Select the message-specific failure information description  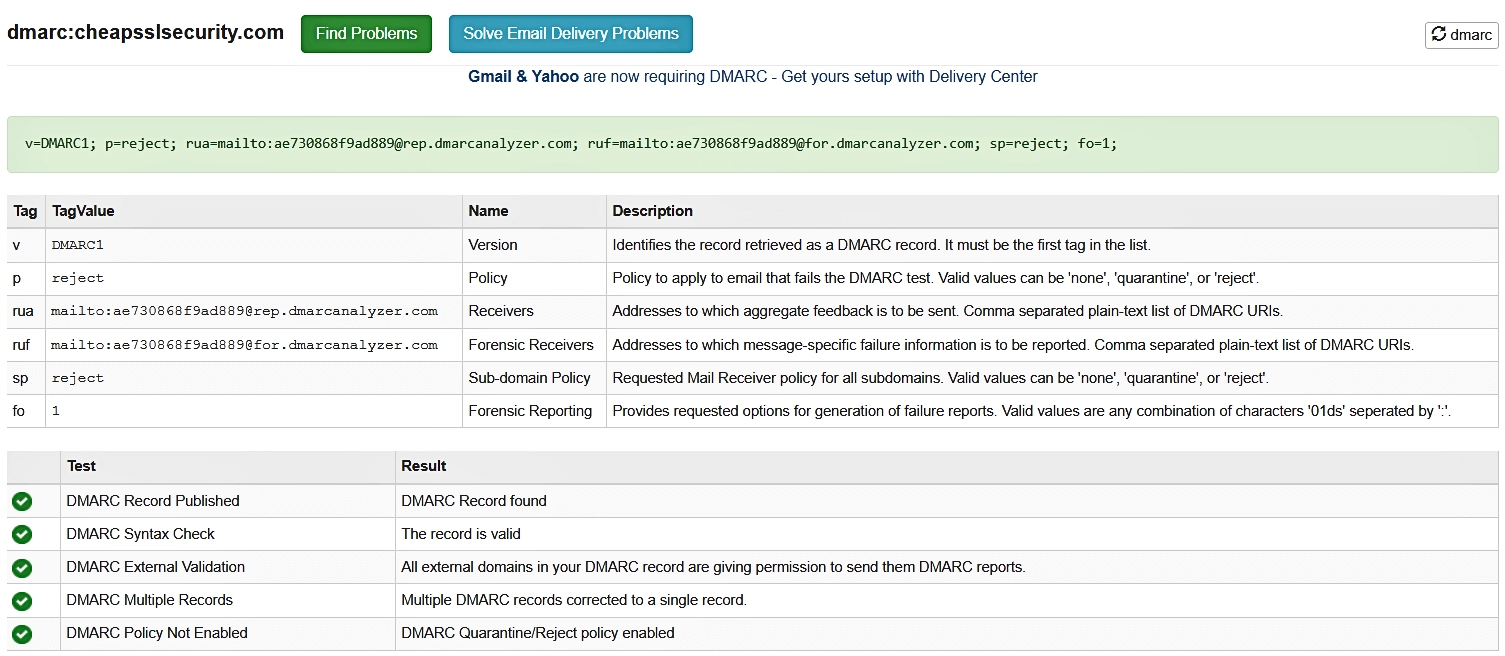click(x=1013, y=345)
